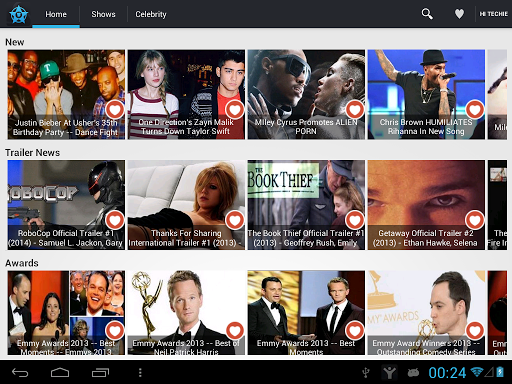Favorite the Getaway Official Trailer #2
This screenshot has width=512, height=384.
[475, 220]
